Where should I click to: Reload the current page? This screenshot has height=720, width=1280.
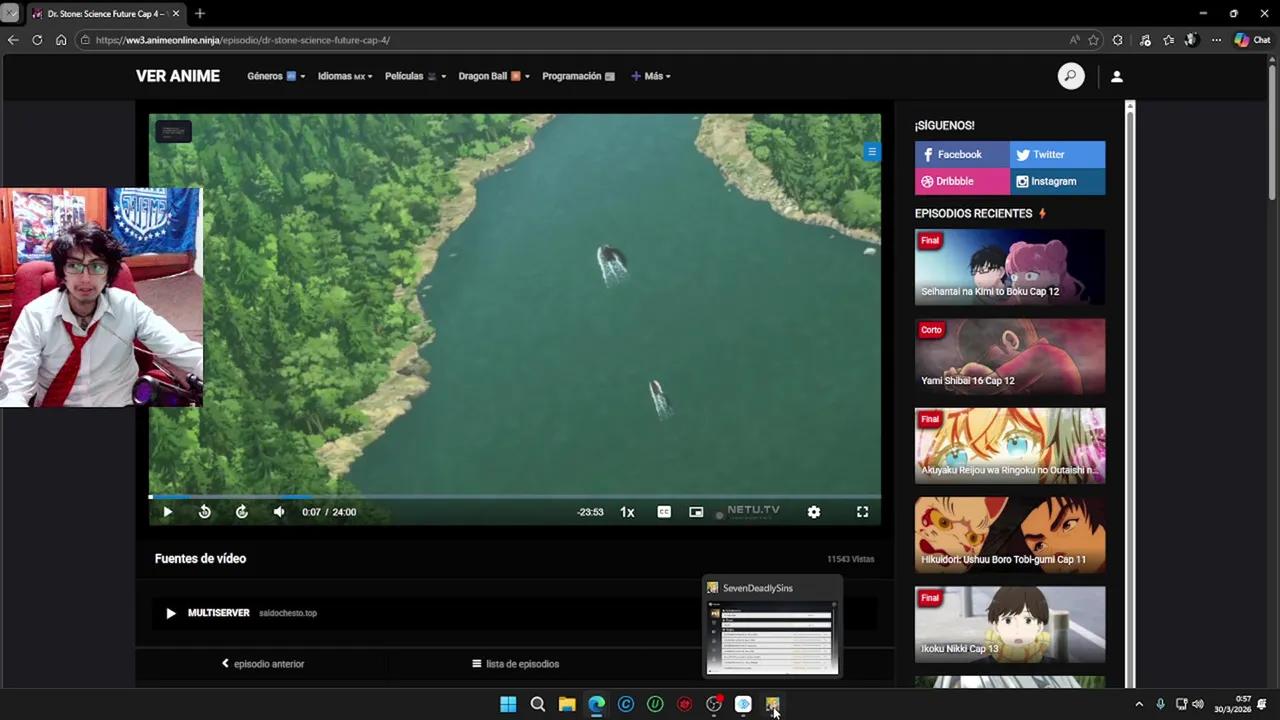coord(37,40)
